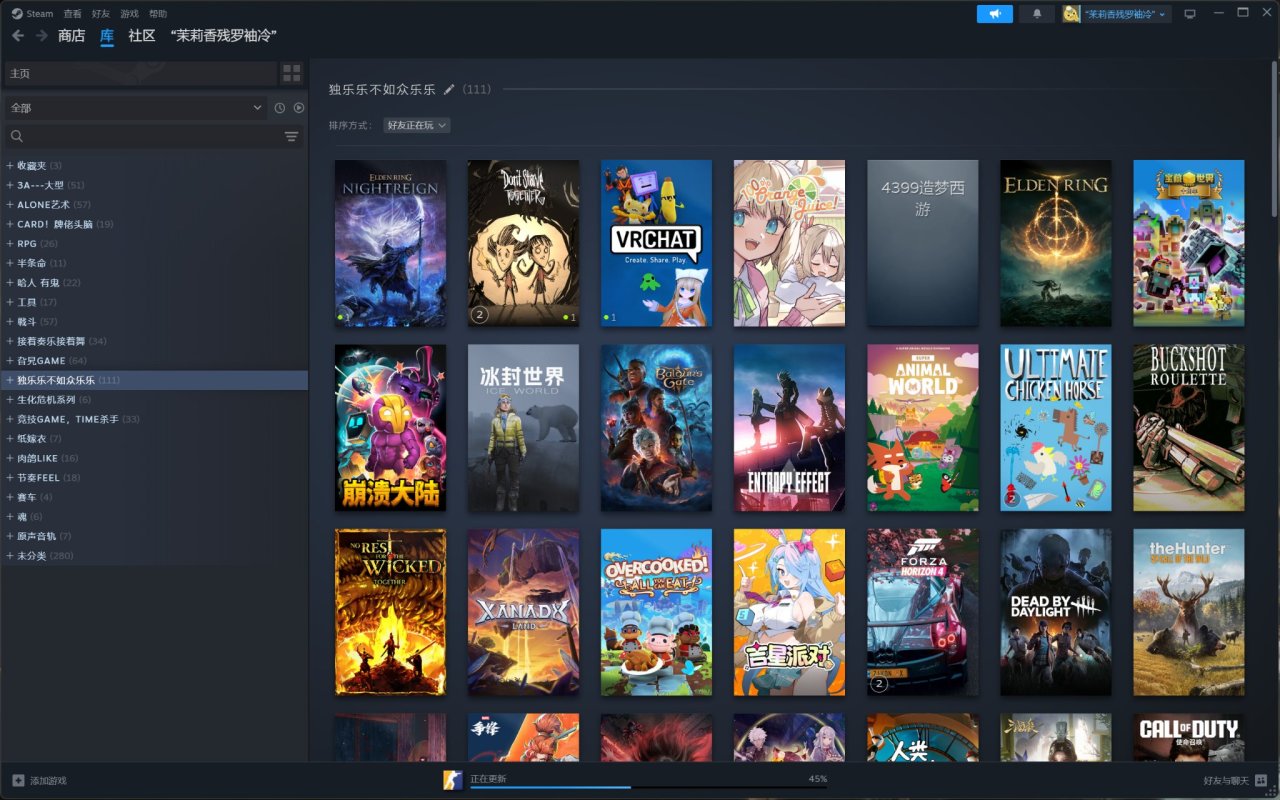Open the notifications bell
The width and height of the screenshot is (1280, 800).
(1037, 14)
